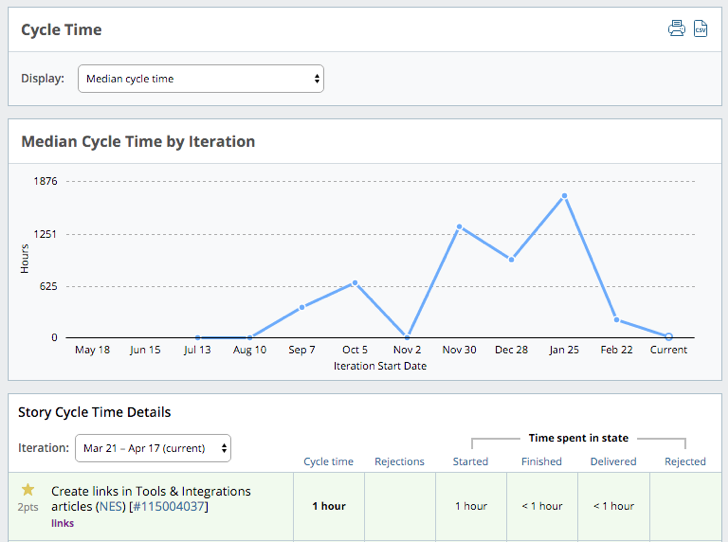The width and height of the screenshot is (728, 542).
Task: Export report using the CSV icon
Action: [701, 28]
